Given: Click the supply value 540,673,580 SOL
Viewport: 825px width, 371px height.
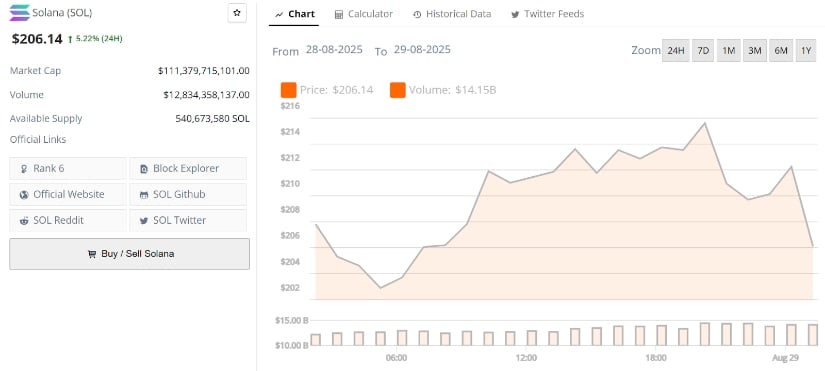Looking at the screenshot, I should 213,119.
